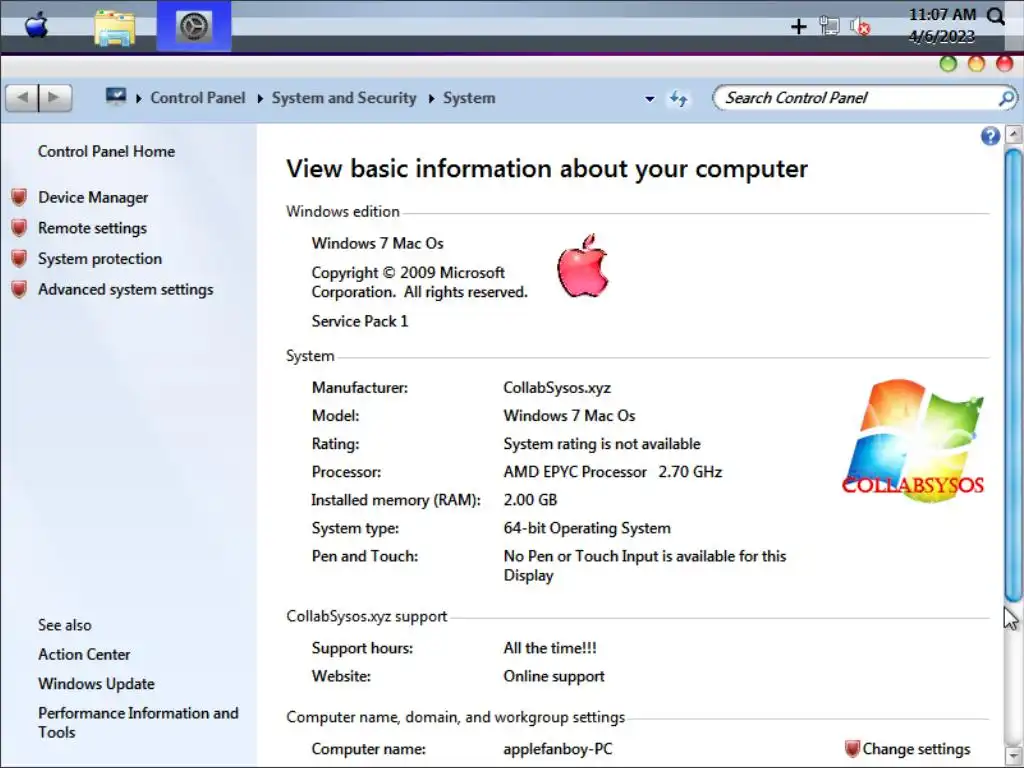Open Remote settings

coord(92,228)
